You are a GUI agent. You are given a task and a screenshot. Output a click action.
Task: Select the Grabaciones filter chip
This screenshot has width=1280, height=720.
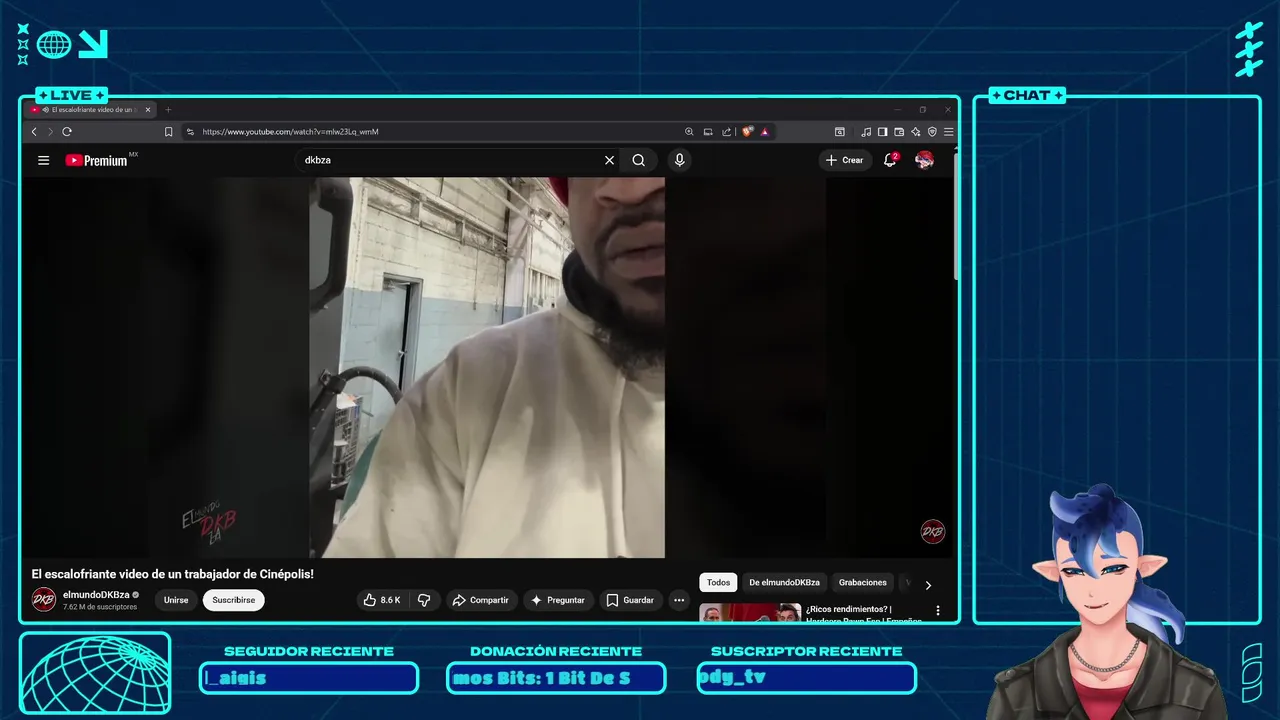coord(863,582)
